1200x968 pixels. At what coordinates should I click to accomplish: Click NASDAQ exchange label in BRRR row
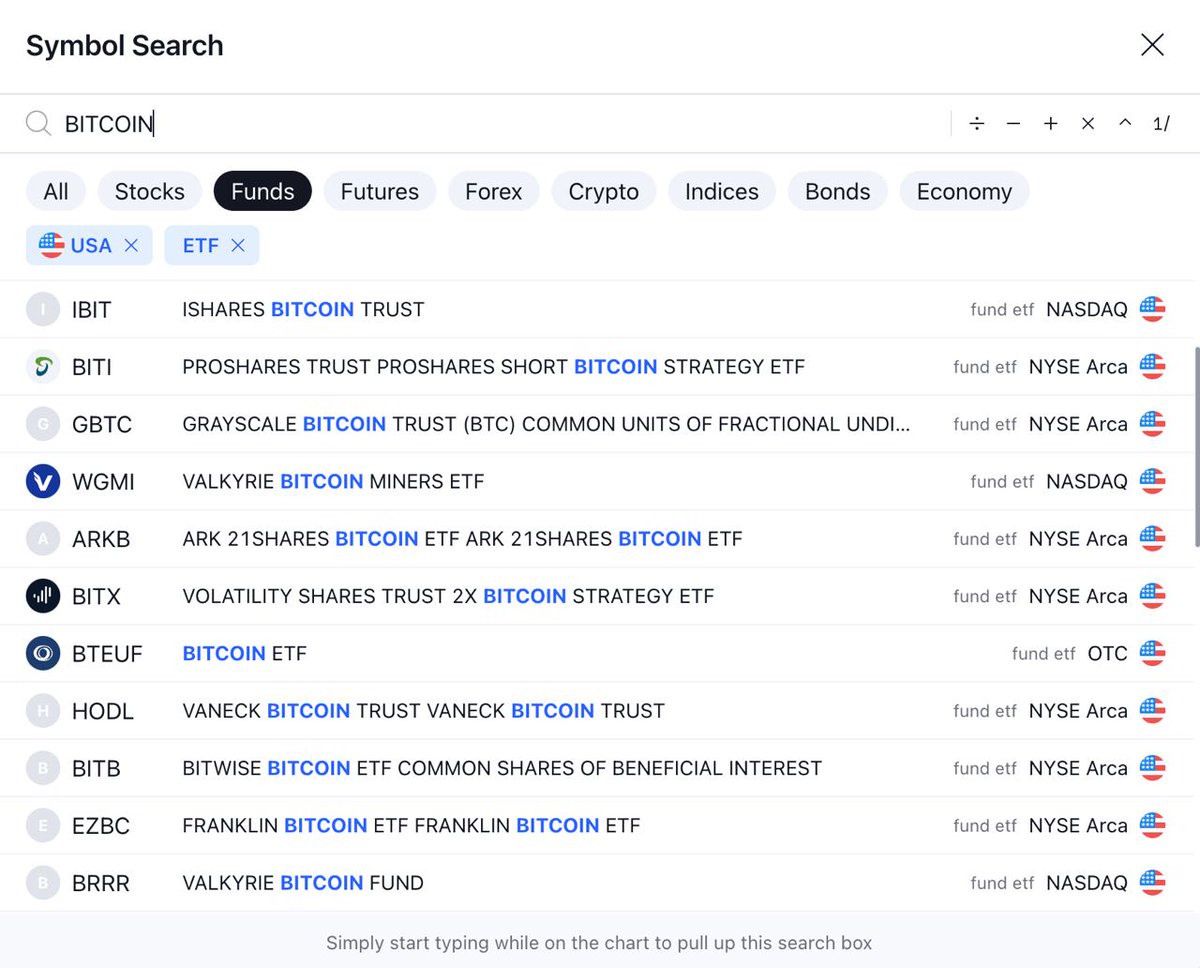(x=1086, y=883)
